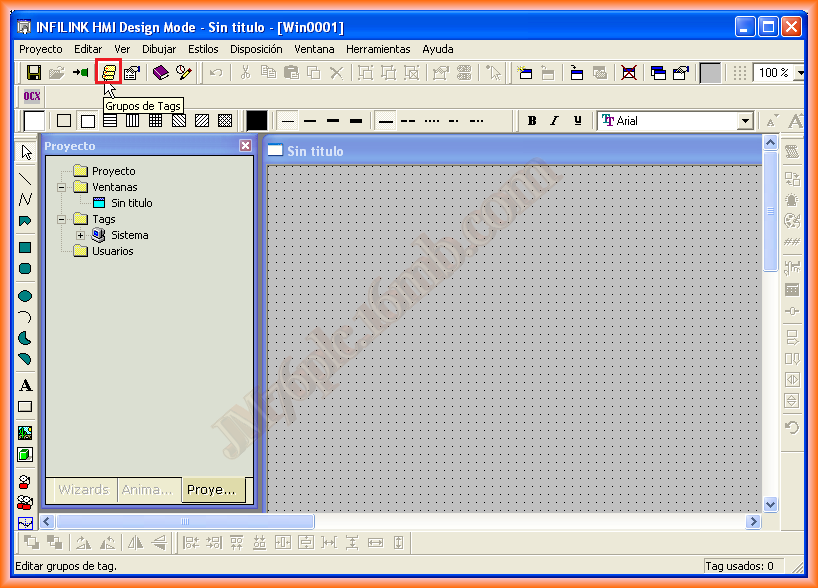Viewport: 818px width, 588px height.
Task: Click the black fill color swatch
Action: pos(257,121)
